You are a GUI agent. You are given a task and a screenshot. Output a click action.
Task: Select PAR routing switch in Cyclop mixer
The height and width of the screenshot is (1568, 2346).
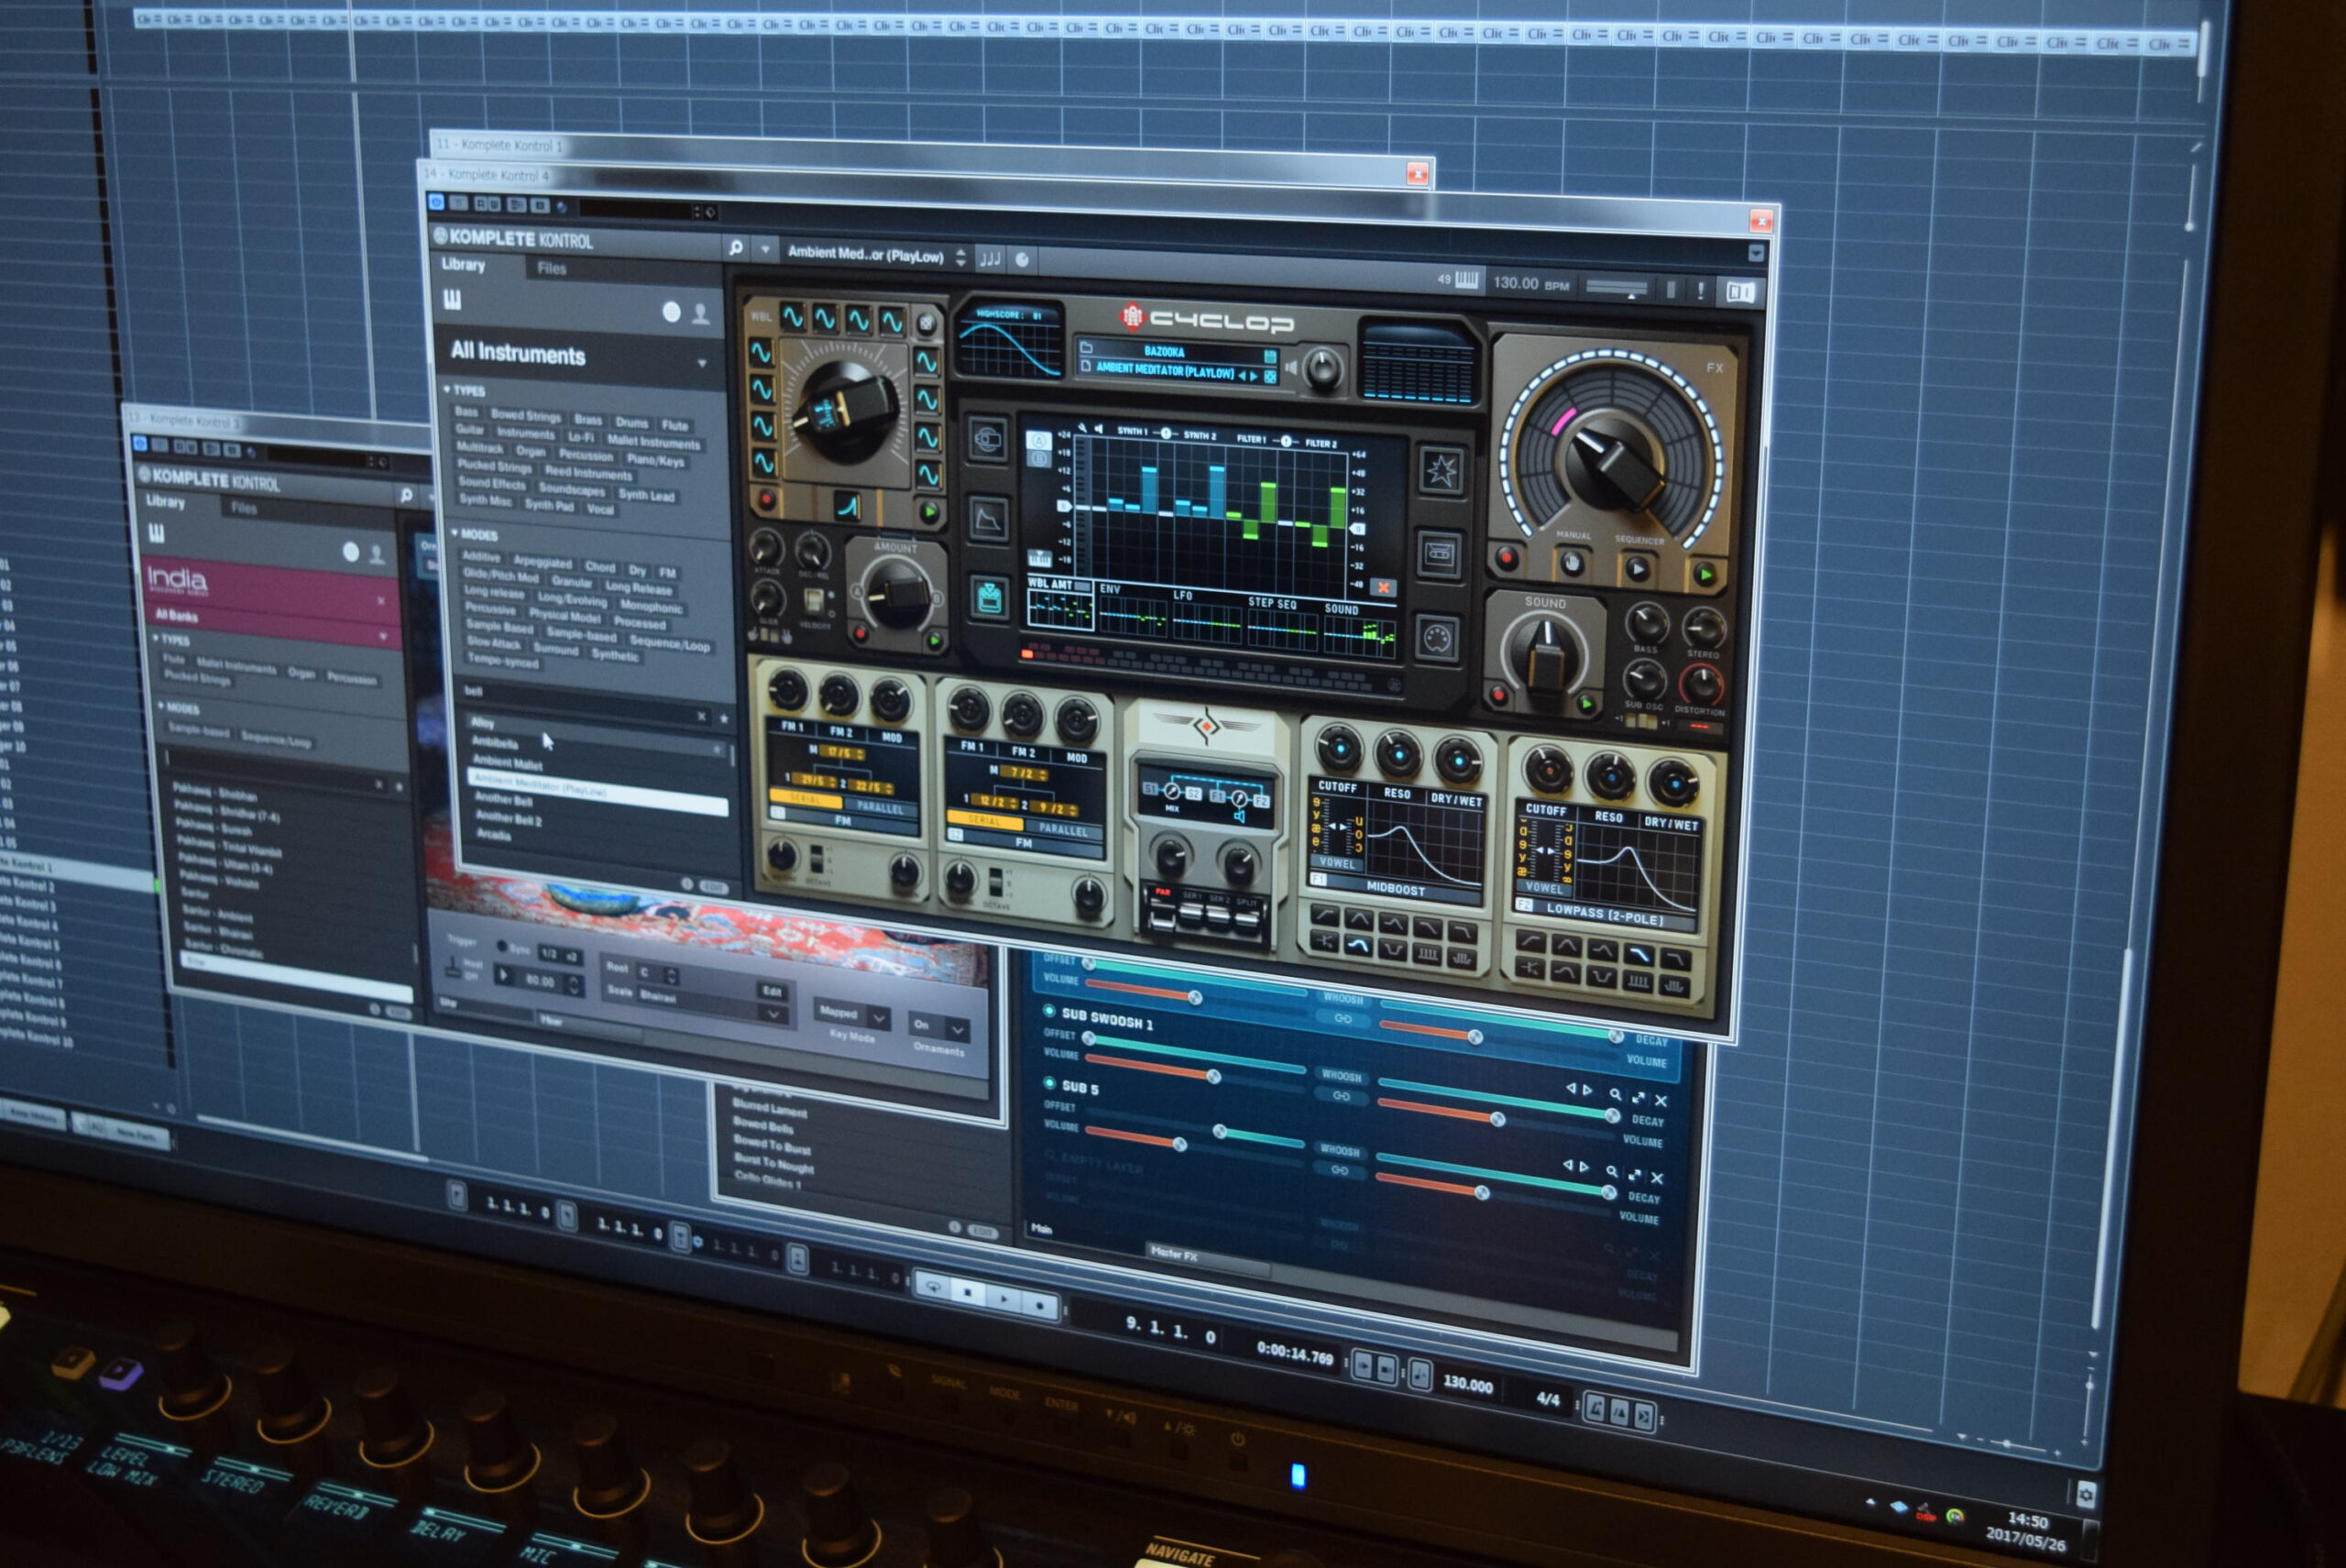tap(1163, 908)
